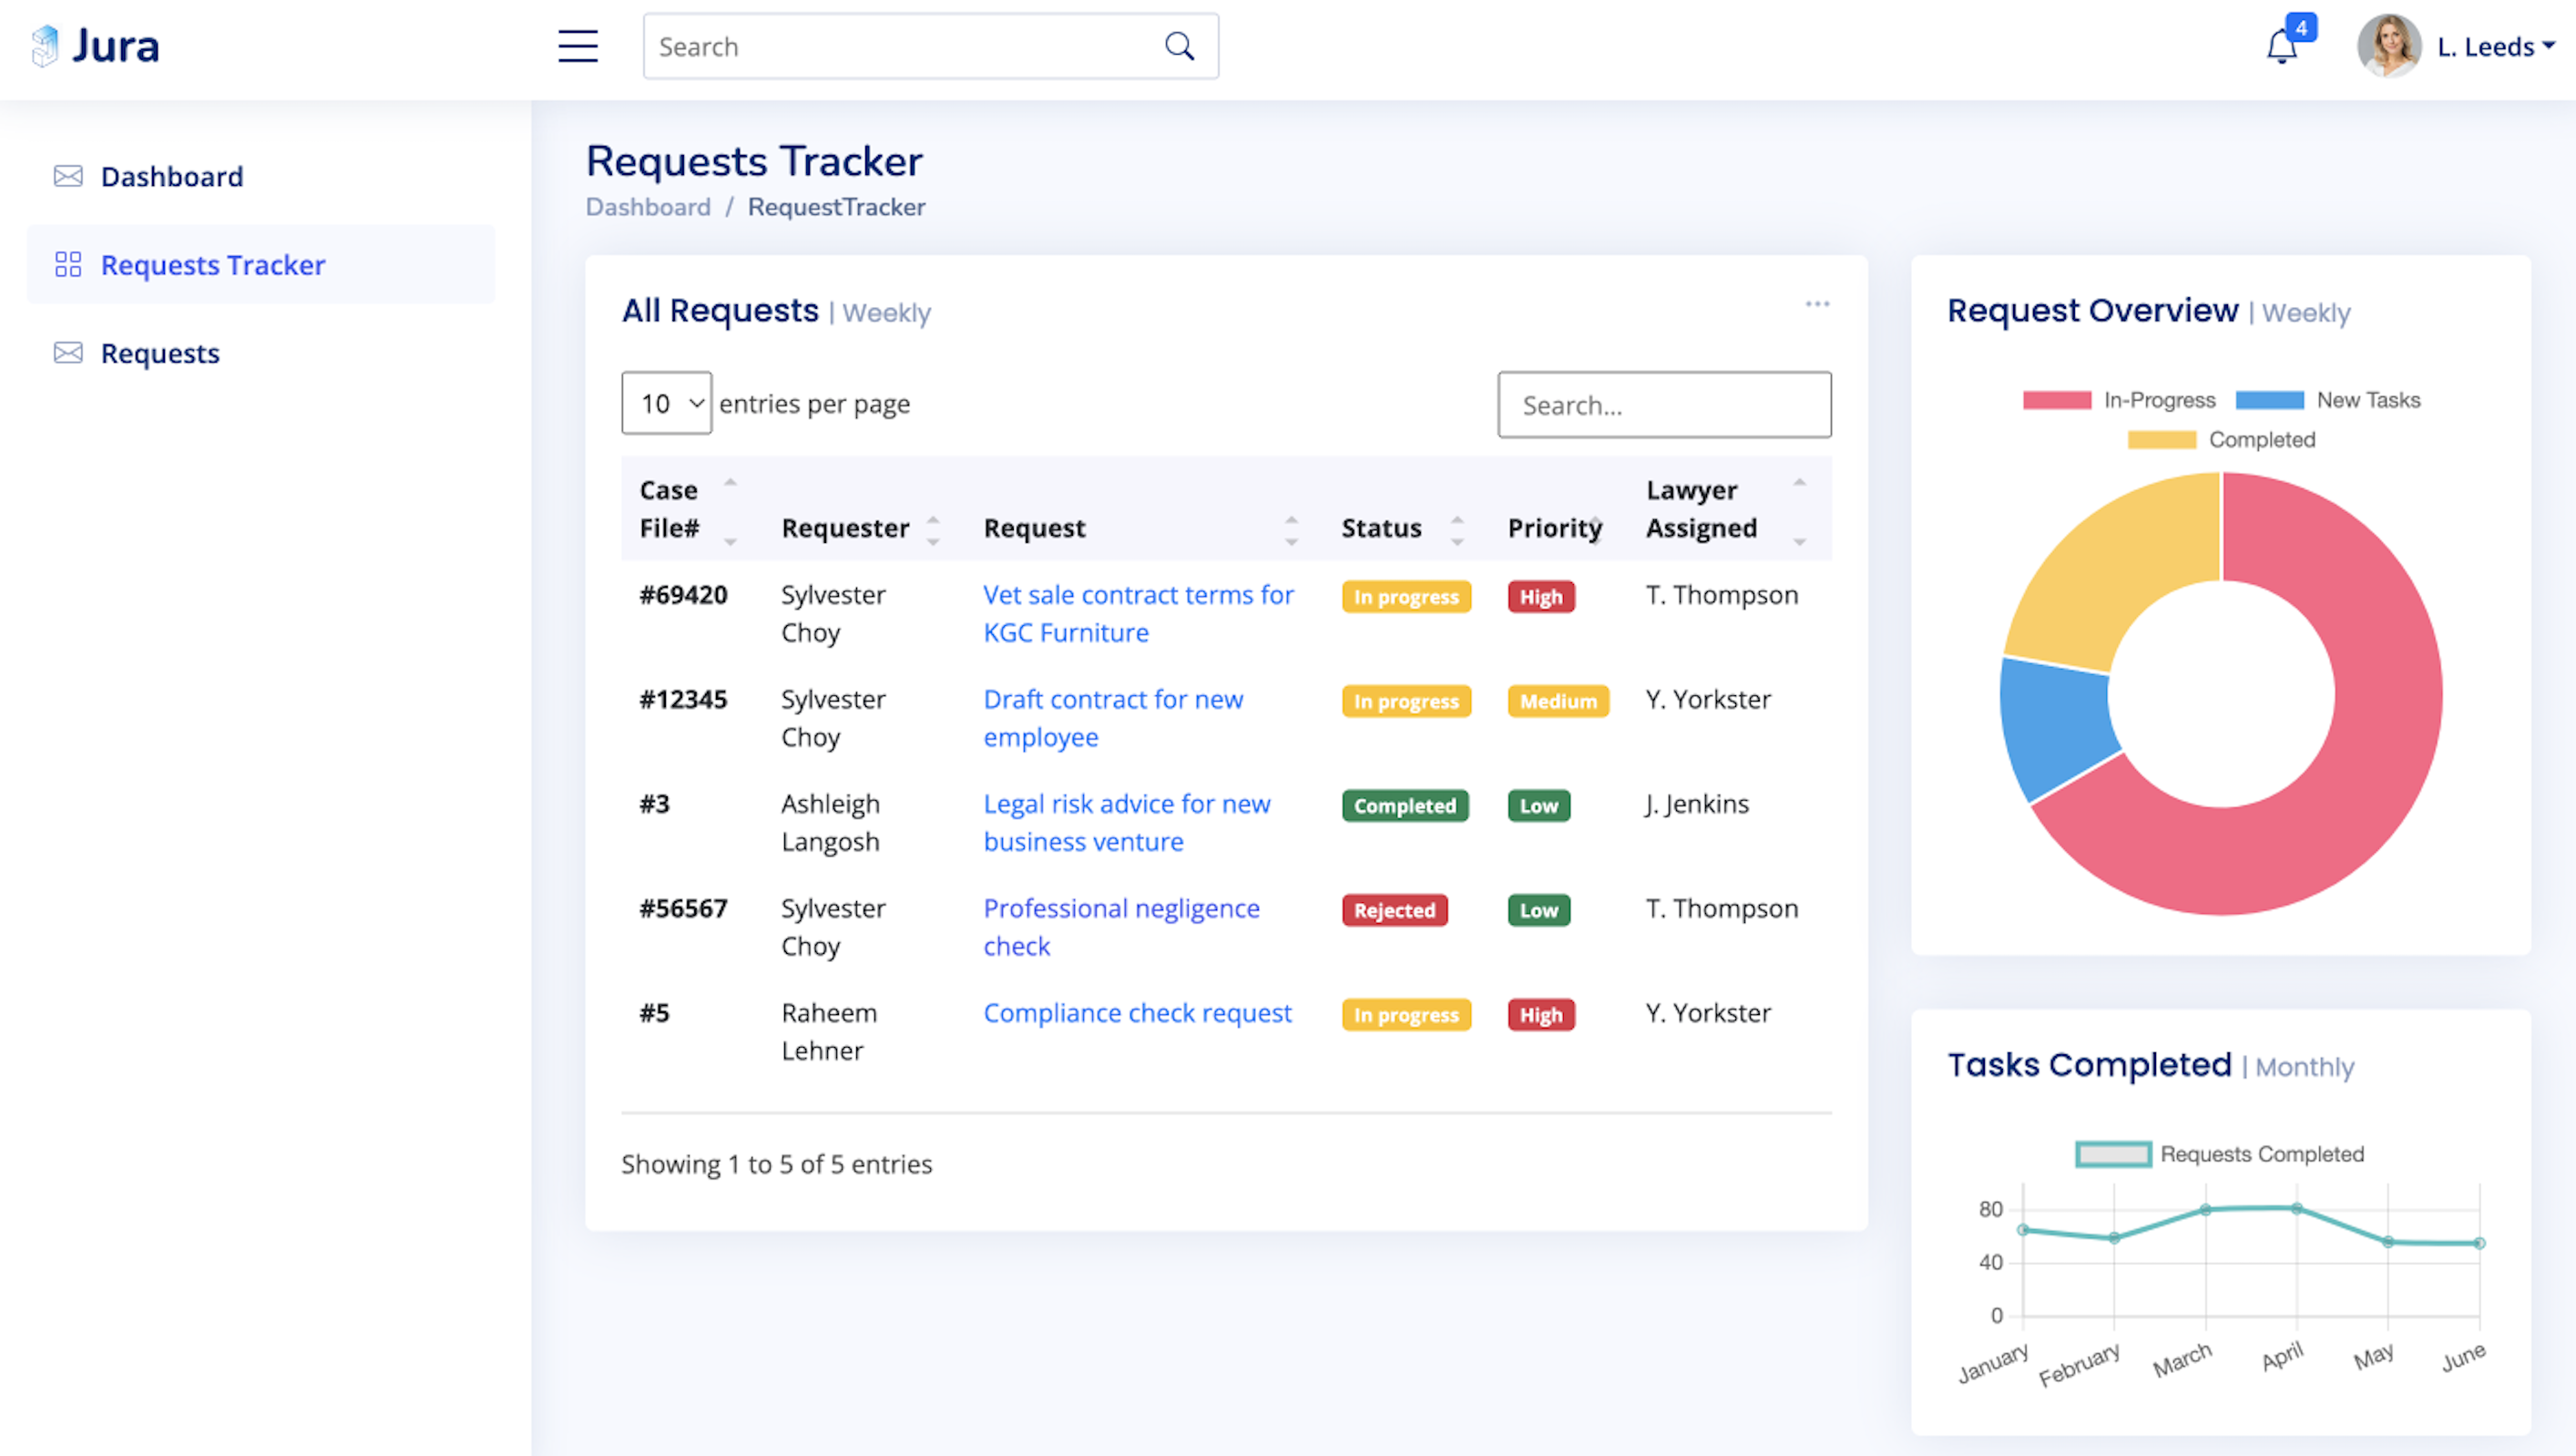Click the Dashboard breadcrumb link

tap(648, 207)
